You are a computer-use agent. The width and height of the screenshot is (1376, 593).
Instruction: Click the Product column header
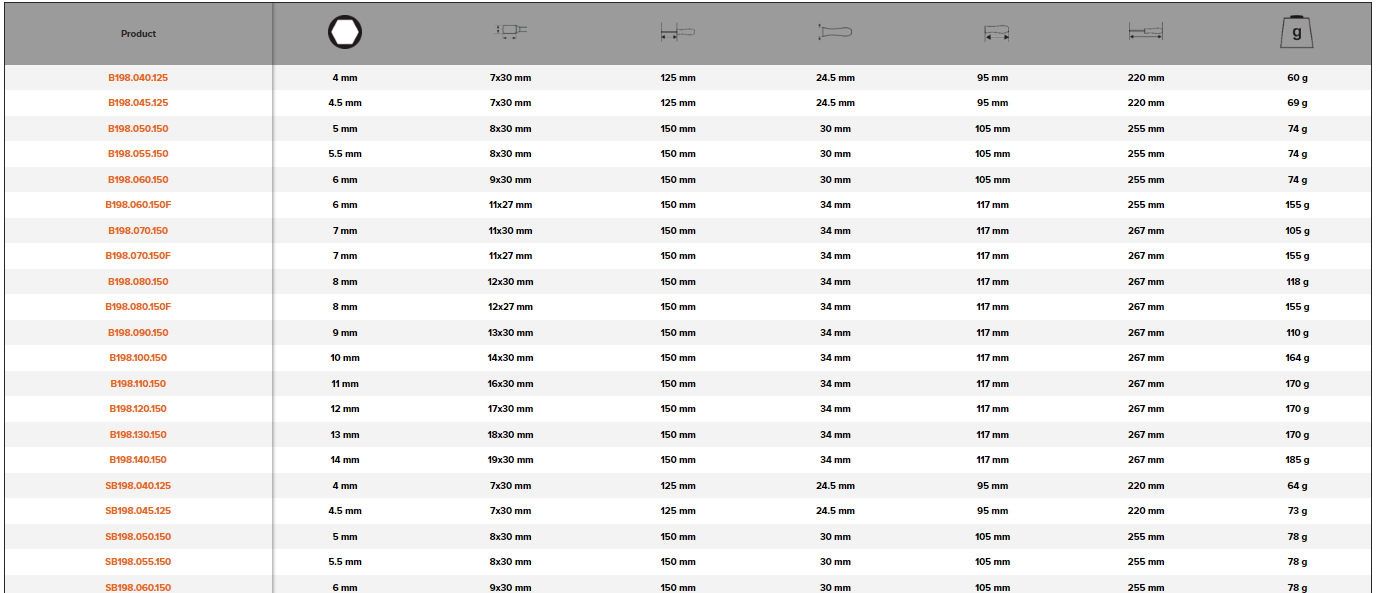[x=138, y=34]
